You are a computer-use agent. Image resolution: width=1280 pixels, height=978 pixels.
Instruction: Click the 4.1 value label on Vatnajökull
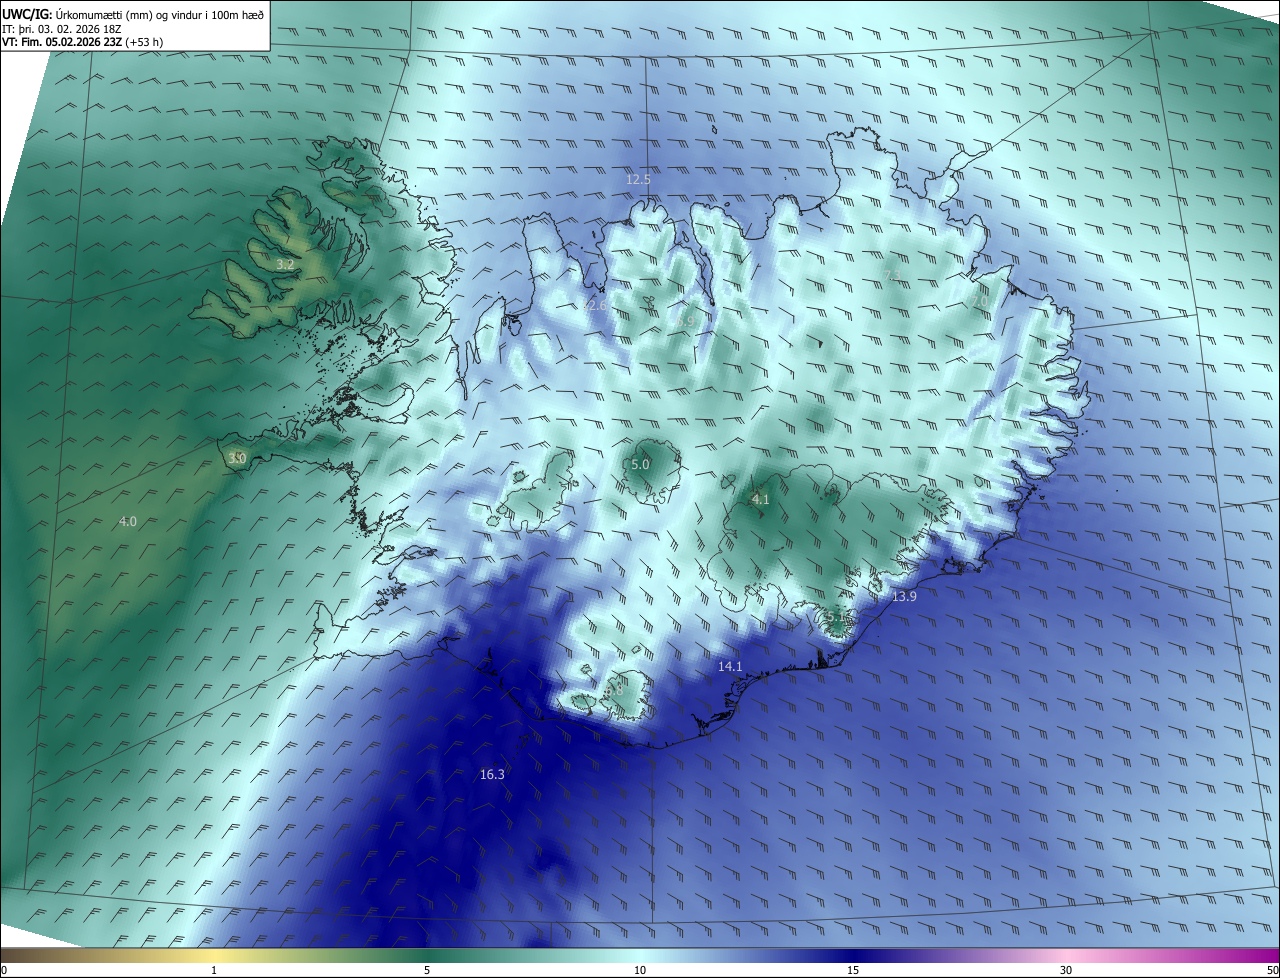pyautogui.click(x=760, y=499)
